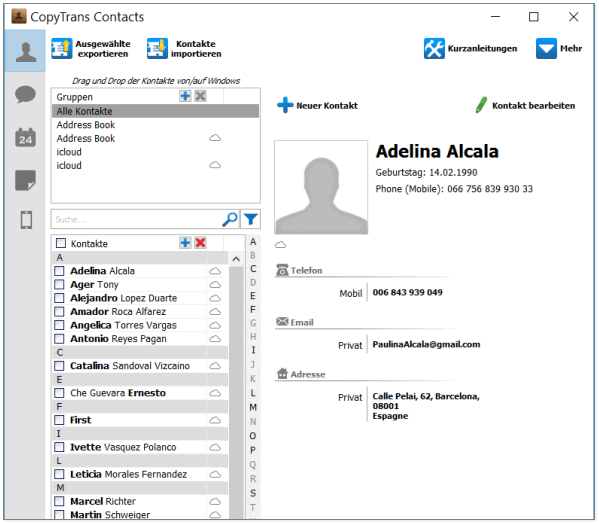Click email PaulinaAlcala@gmail.com
The height and width of the screenshot is (524, 599).
426,344
